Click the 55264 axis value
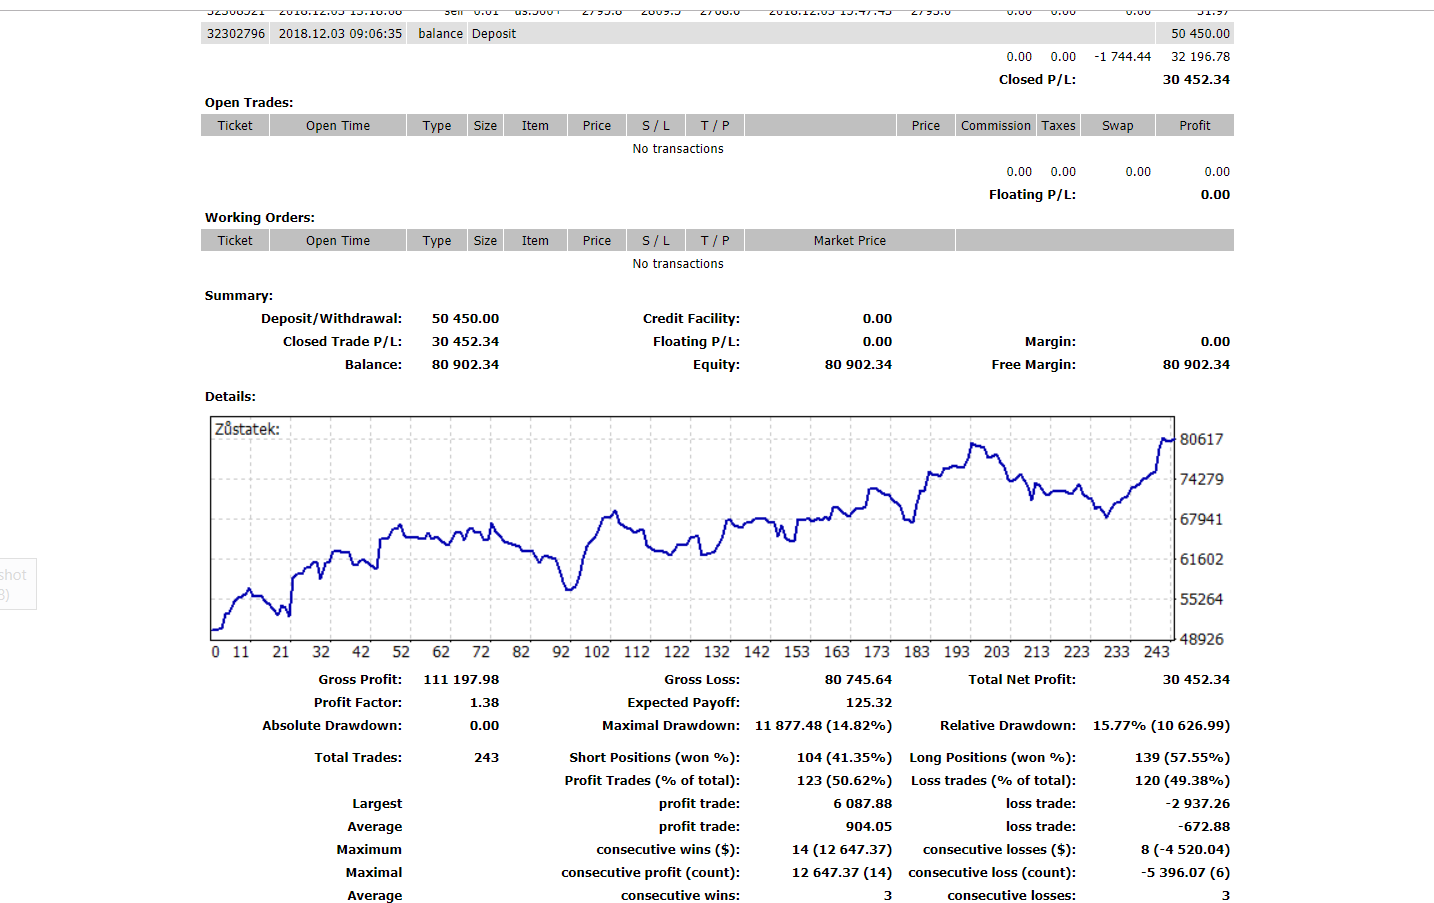Screen dimensions: 1434x903 click(1201, 600)
